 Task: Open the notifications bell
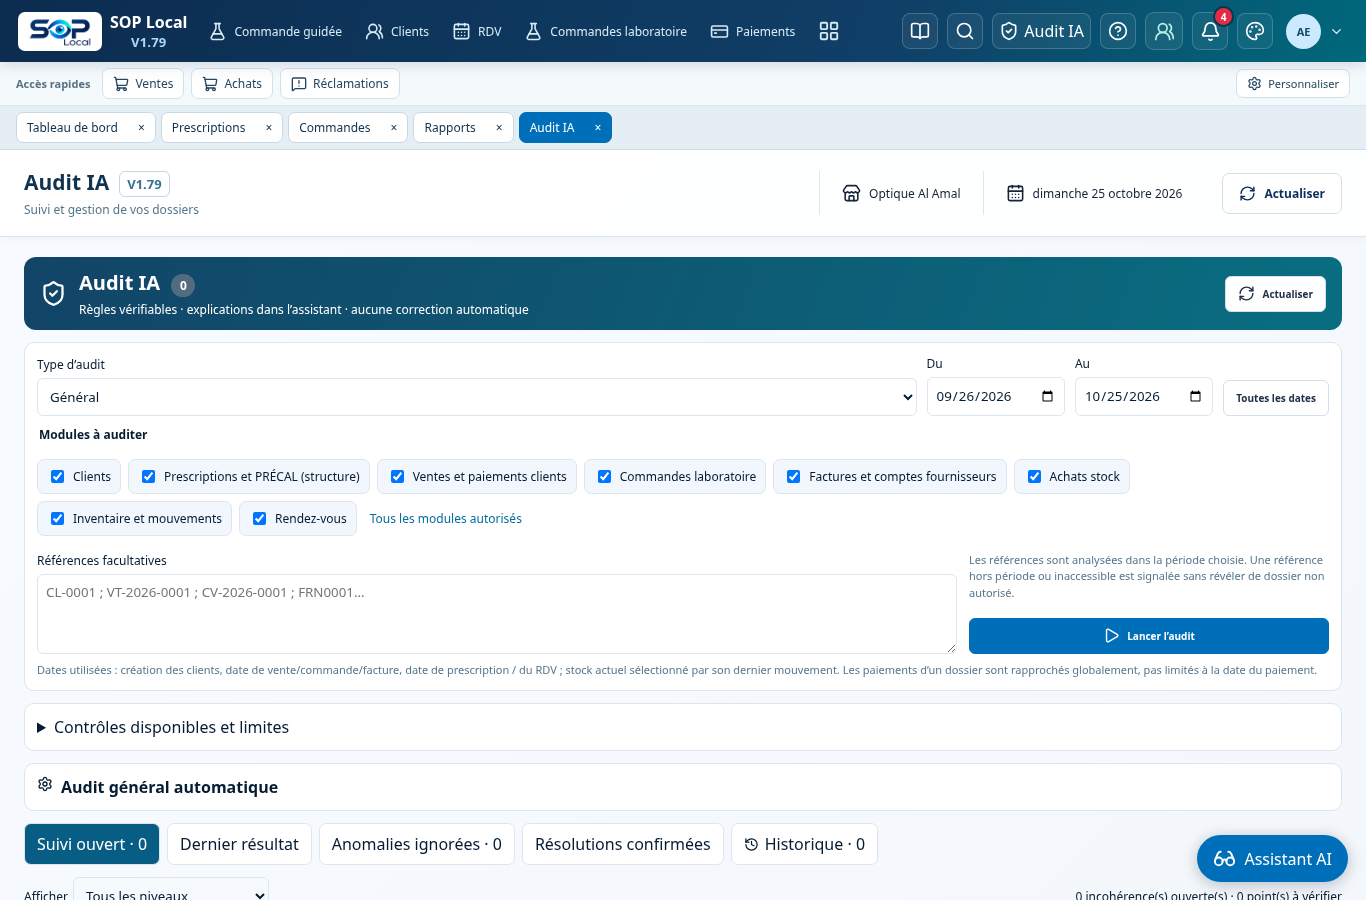(x=1210, y=31)
